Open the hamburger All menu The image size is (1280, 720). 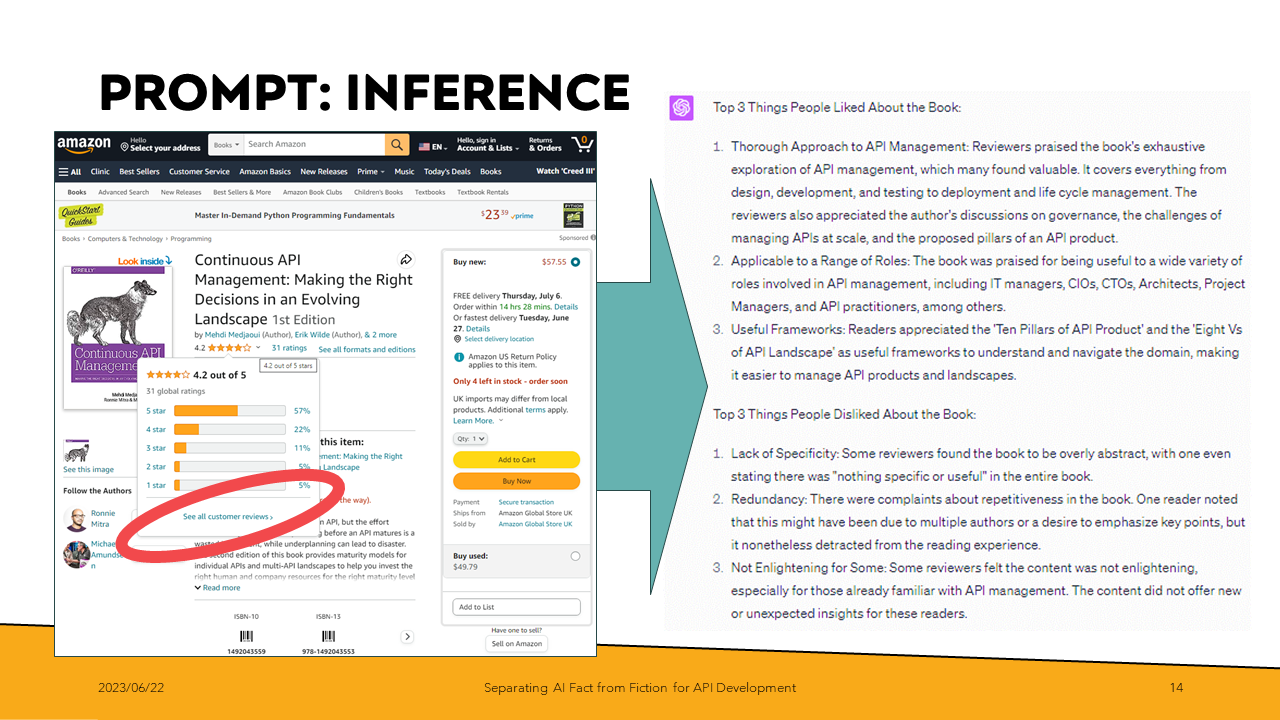[69, 172]
